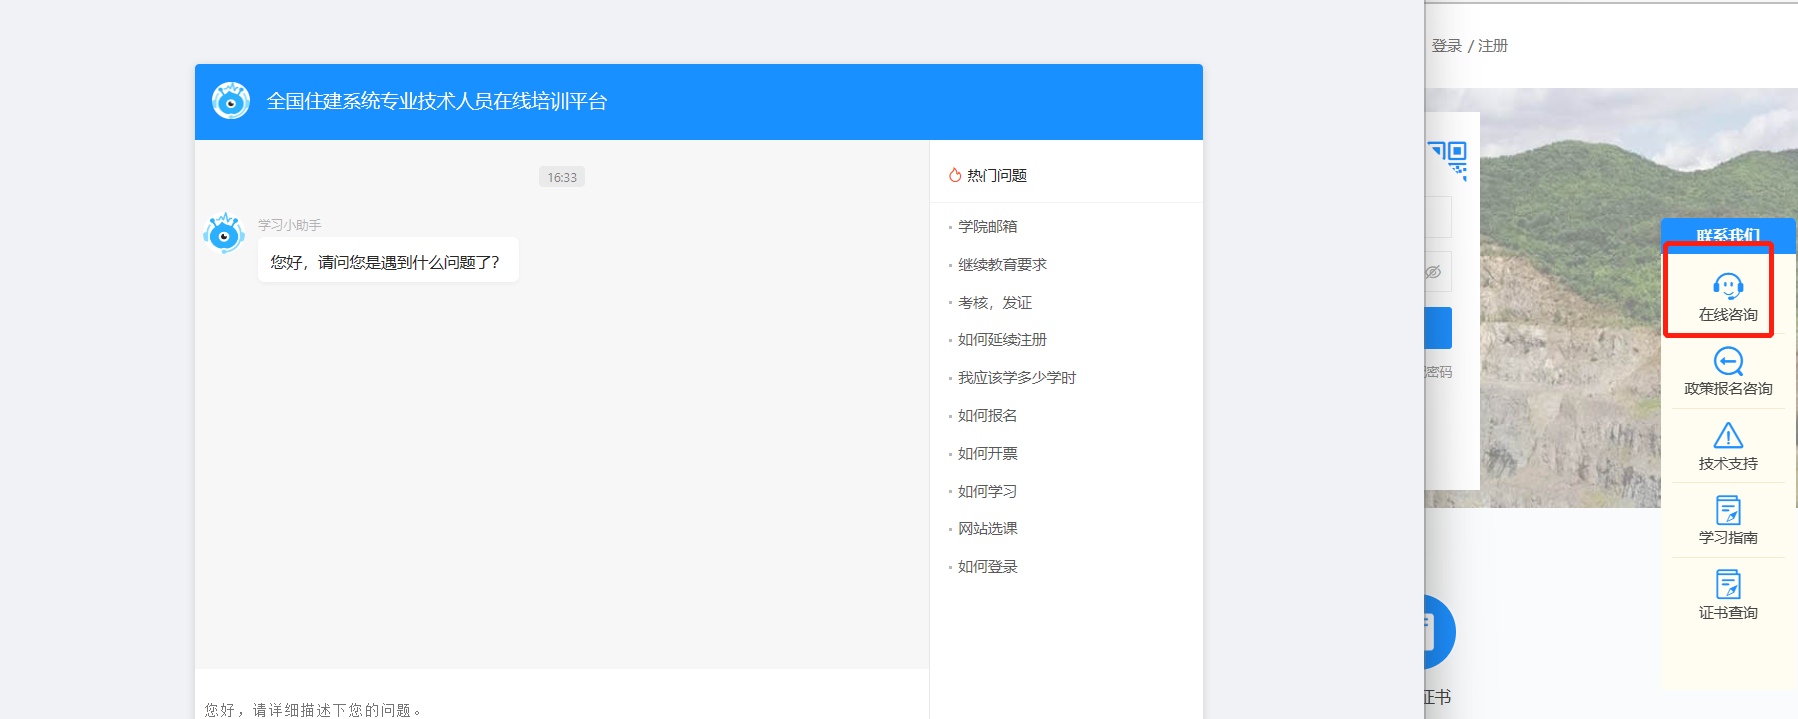Viewport: 1798px width, 719px height.
Task: Select hot question 网站选课
Action: pos(988,529)
